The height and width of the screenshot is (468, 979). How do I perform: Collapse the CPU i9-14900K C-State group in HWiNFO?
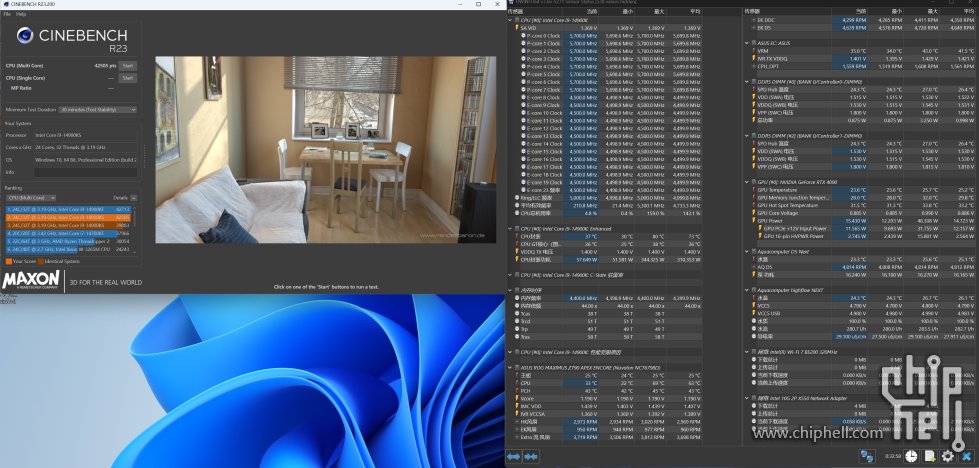pos(510,275)
